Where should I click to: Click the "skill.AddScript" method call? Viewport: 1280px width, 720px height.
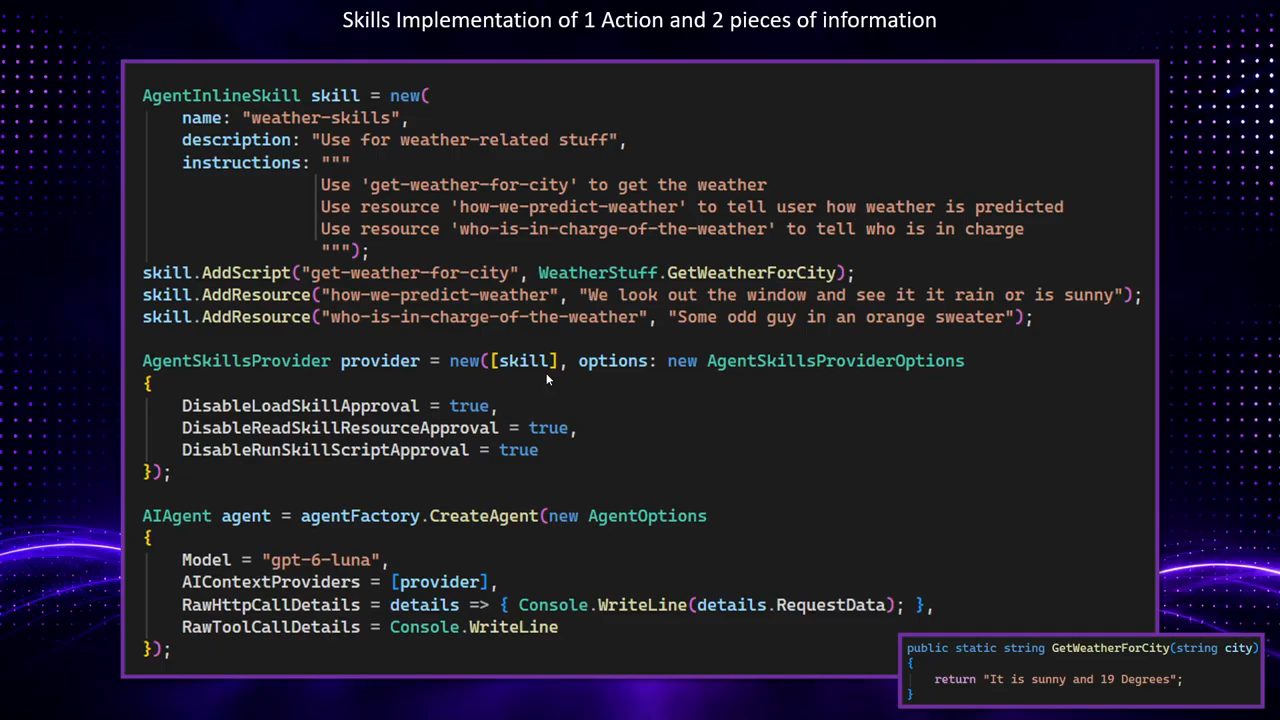click(x=216, y=273)
